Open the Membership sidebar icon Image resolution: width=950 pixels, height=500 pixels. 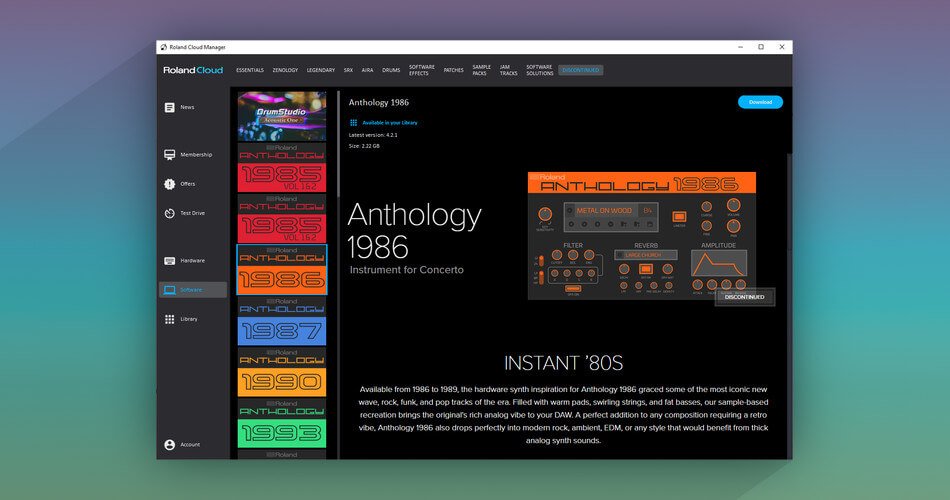click(170, 155)
